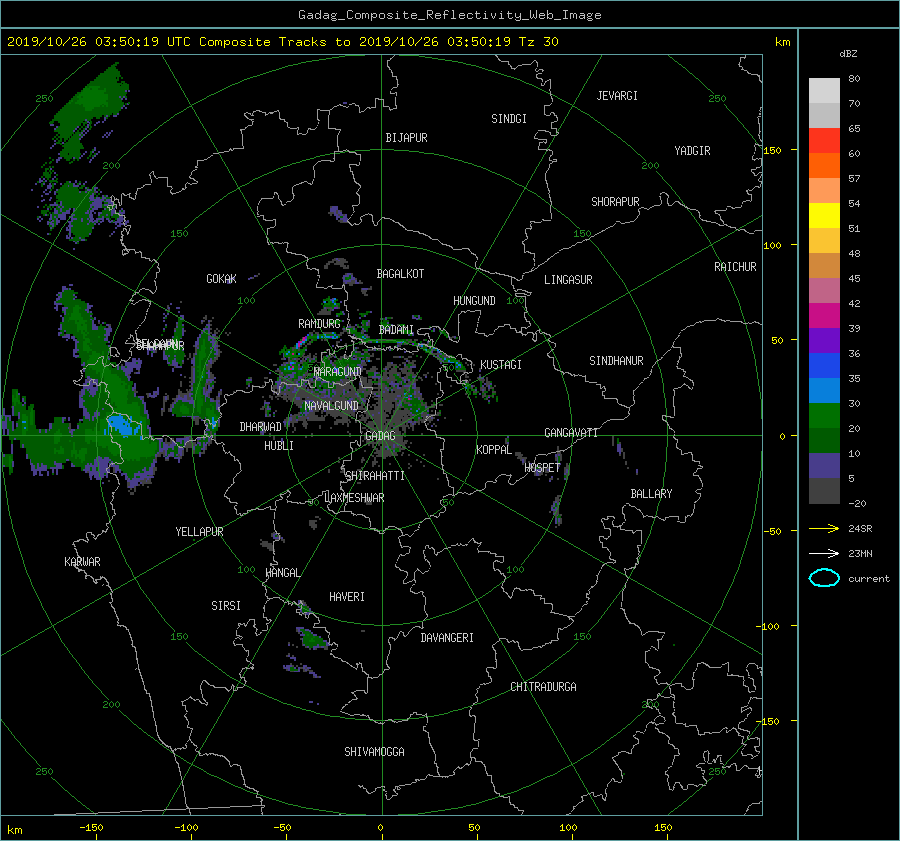Click the yellow 24SR arrow legend icon
The image size is (900, 841).
[x=824, y=528]
